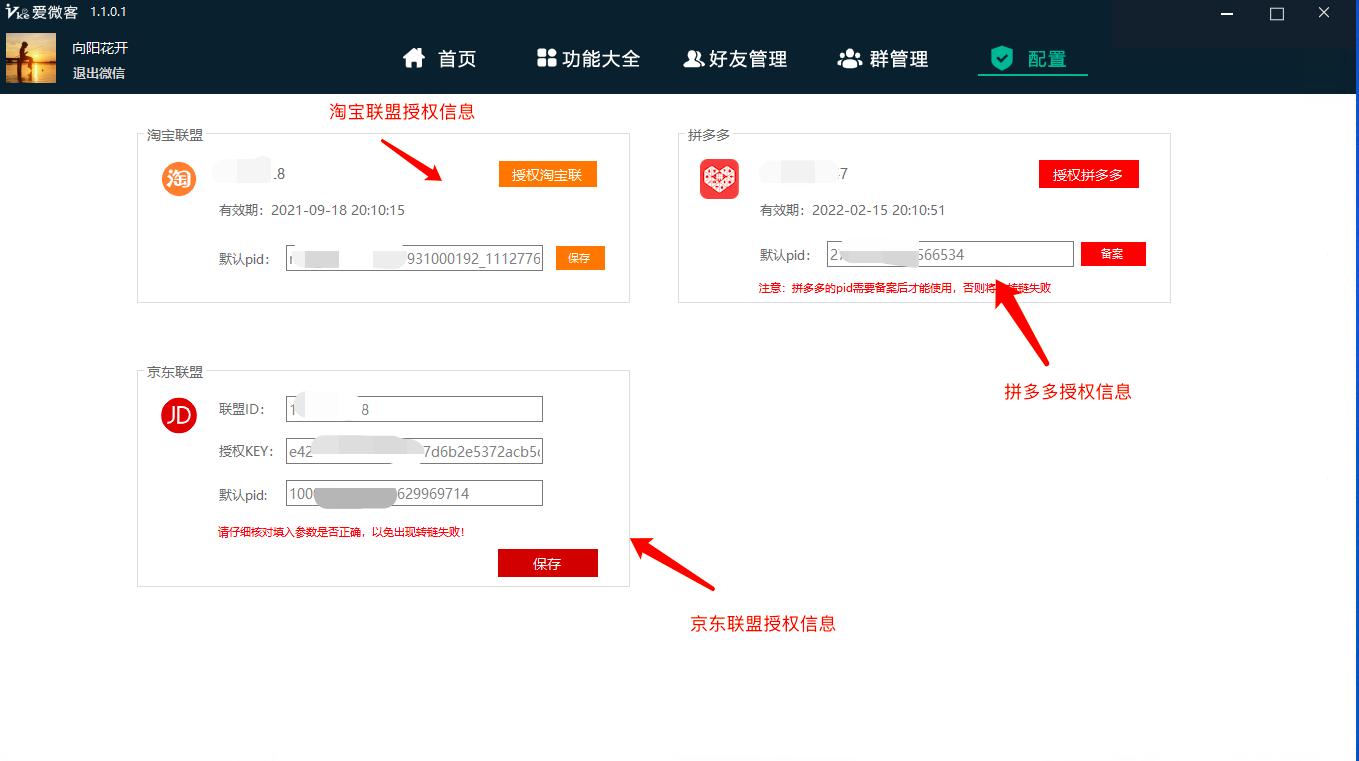Click the username 向阳花开

[100, 48]
